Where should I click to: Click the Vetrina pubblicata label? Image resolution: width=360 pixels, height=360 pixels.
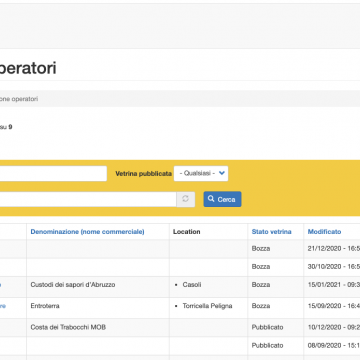point(143,174)
